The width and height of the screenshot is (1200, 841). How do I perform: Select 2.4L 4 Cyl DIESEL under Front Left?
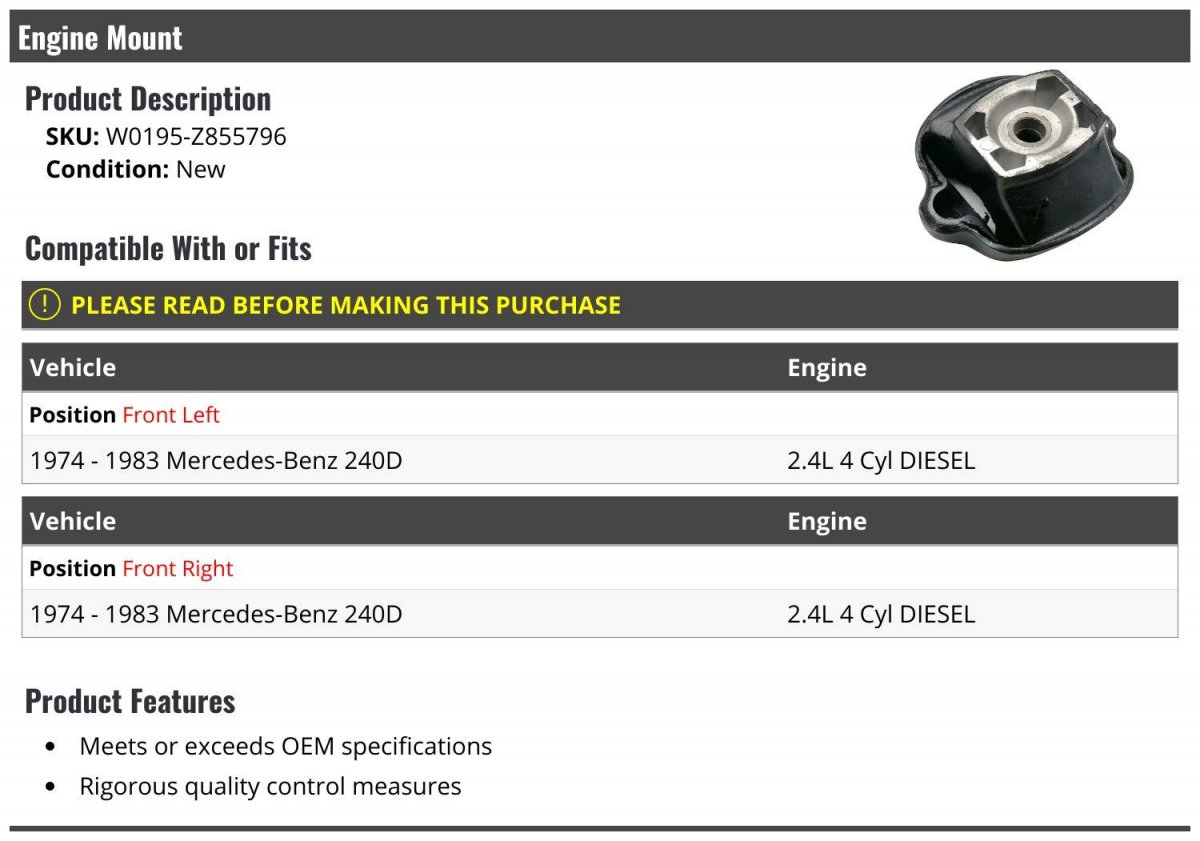point(881,461)
